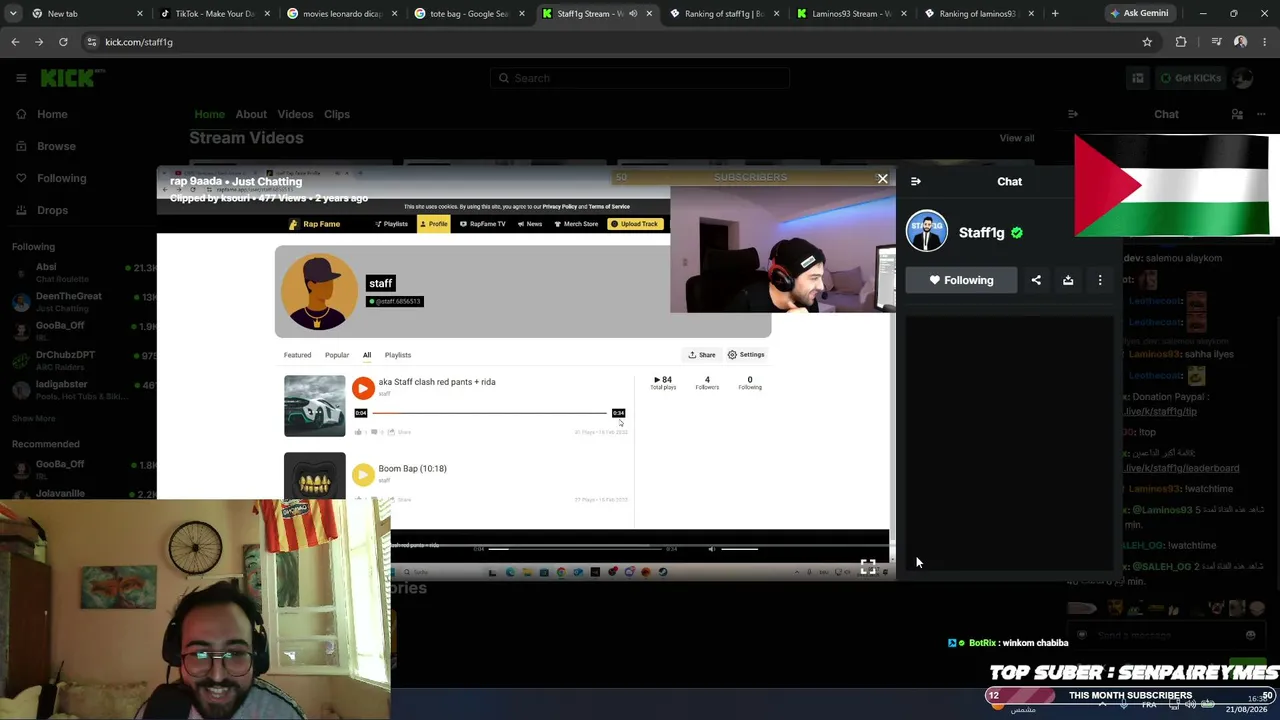
Task: Click the icon left of Get KICKs
Action: (1138, 78)
